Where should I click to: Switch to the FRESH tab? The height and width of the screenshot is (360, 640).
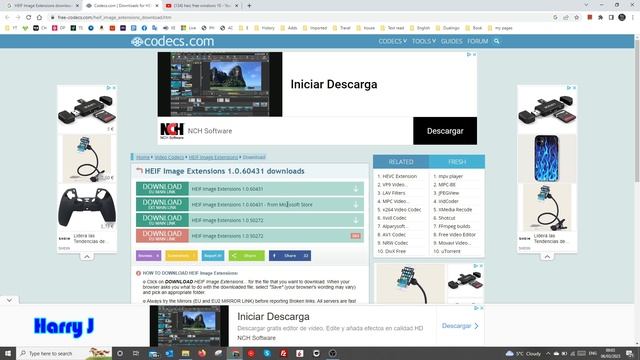[x=457, y=162]
